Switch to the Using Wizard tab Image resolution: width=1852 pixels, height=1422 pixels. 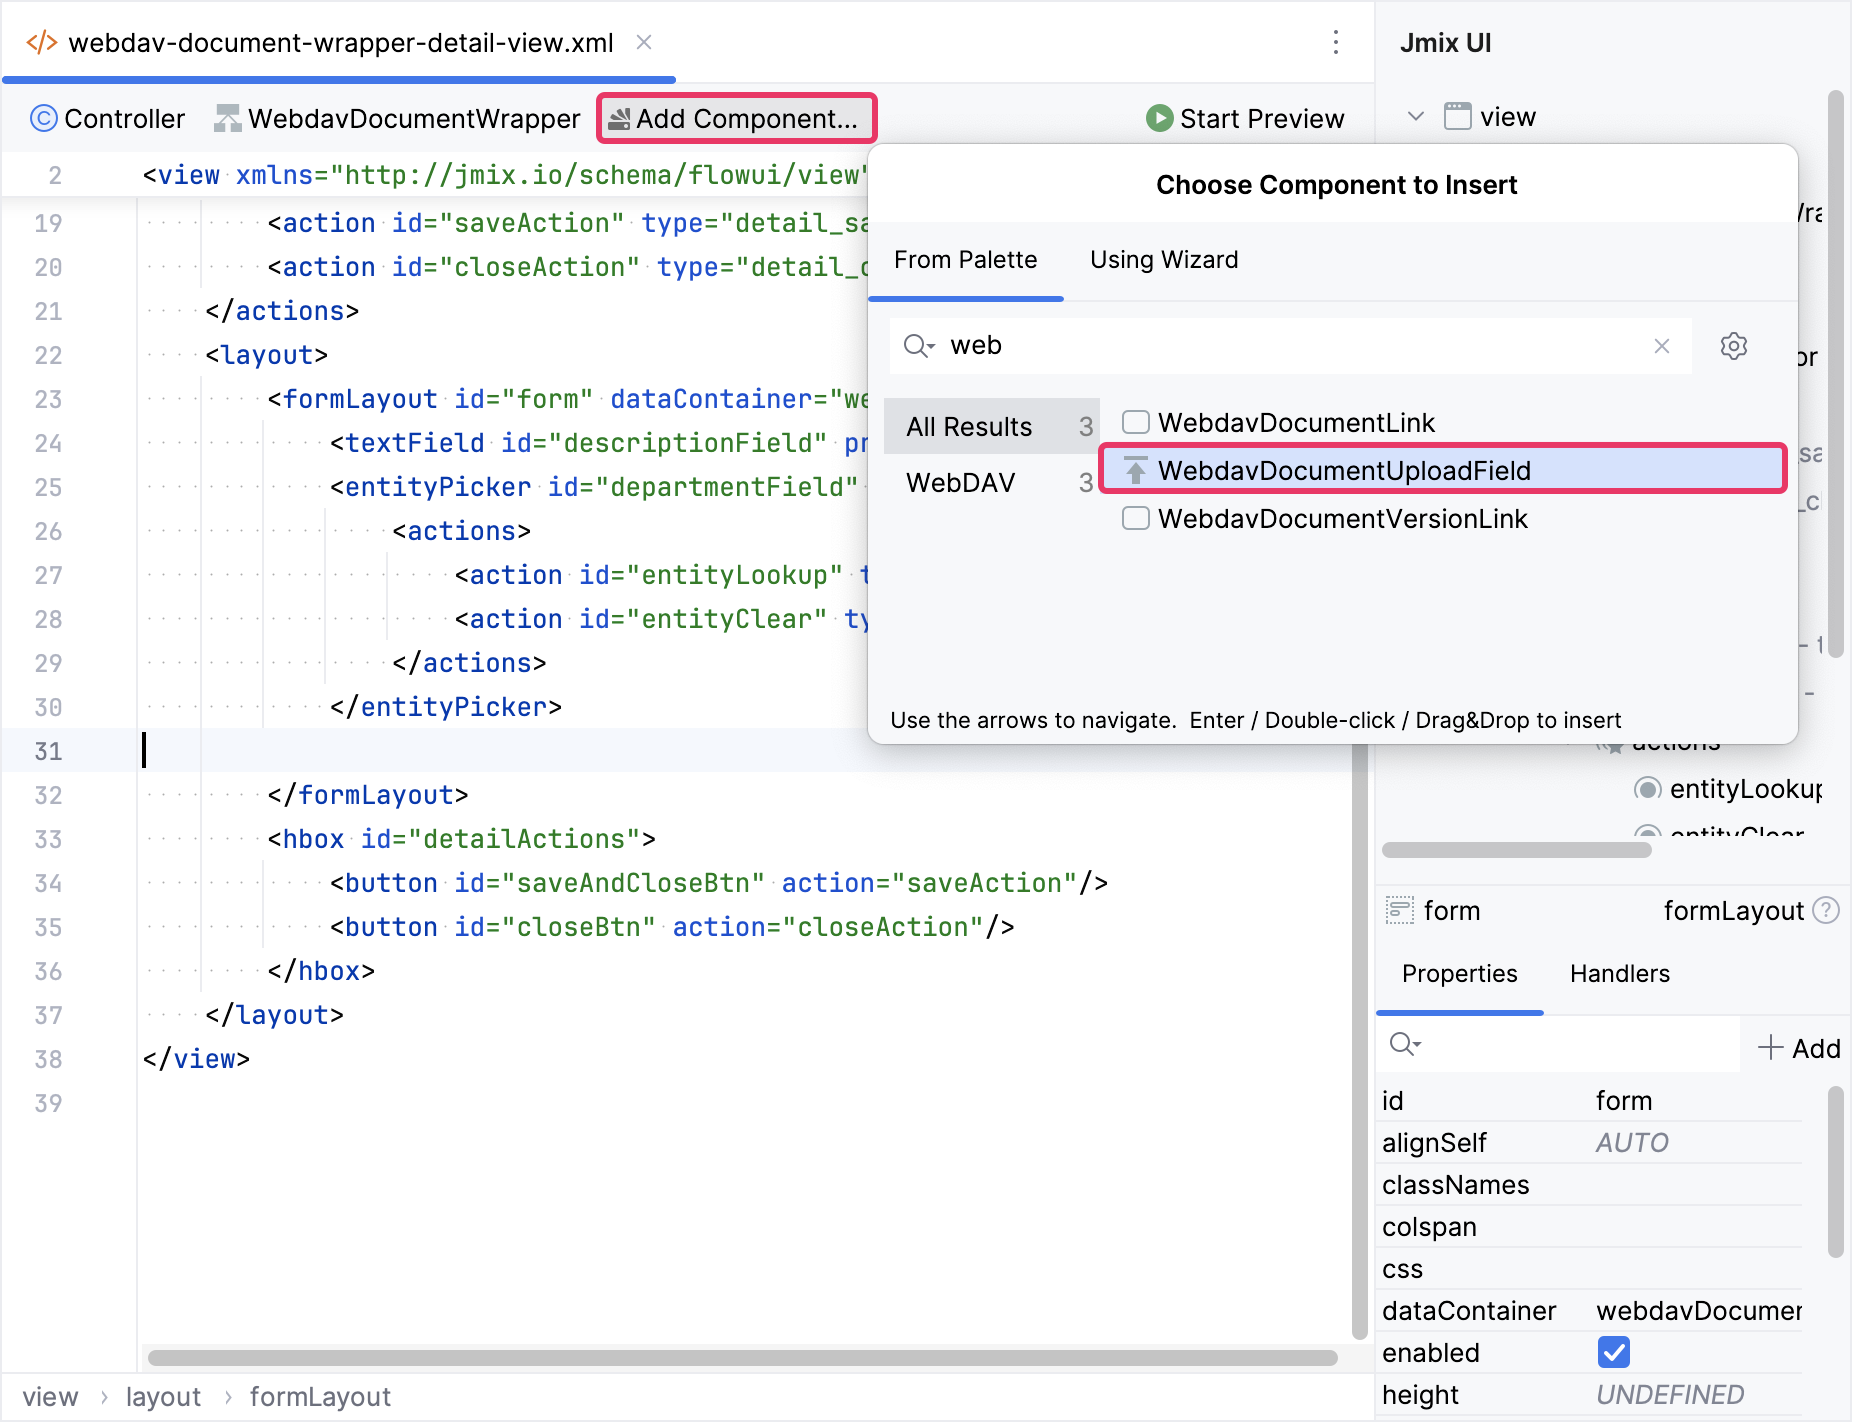tap(1163, 260)
